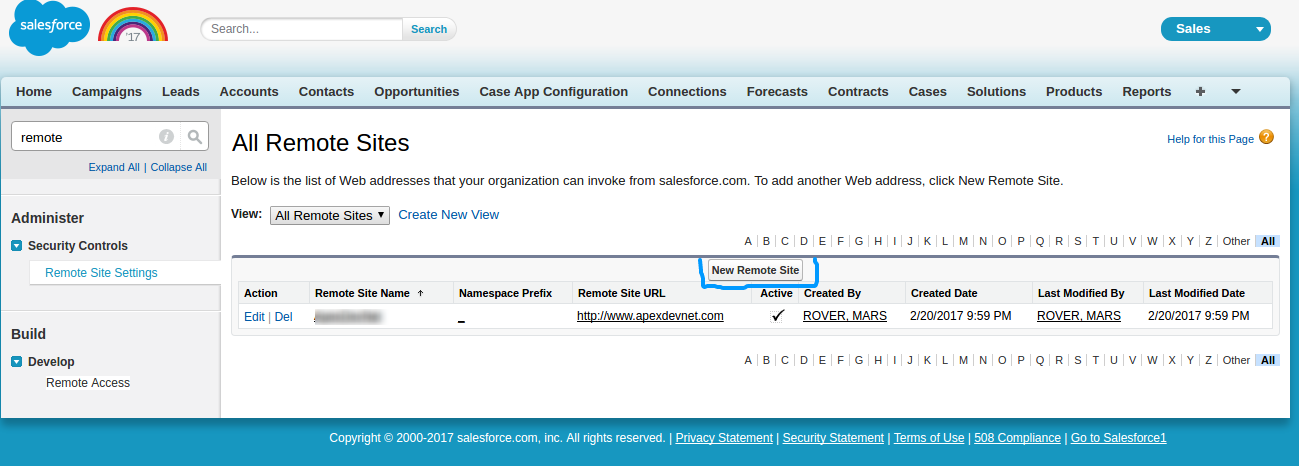Click the rainbow '17 release logo
The image size is (1299, 466).
[133, 27]
